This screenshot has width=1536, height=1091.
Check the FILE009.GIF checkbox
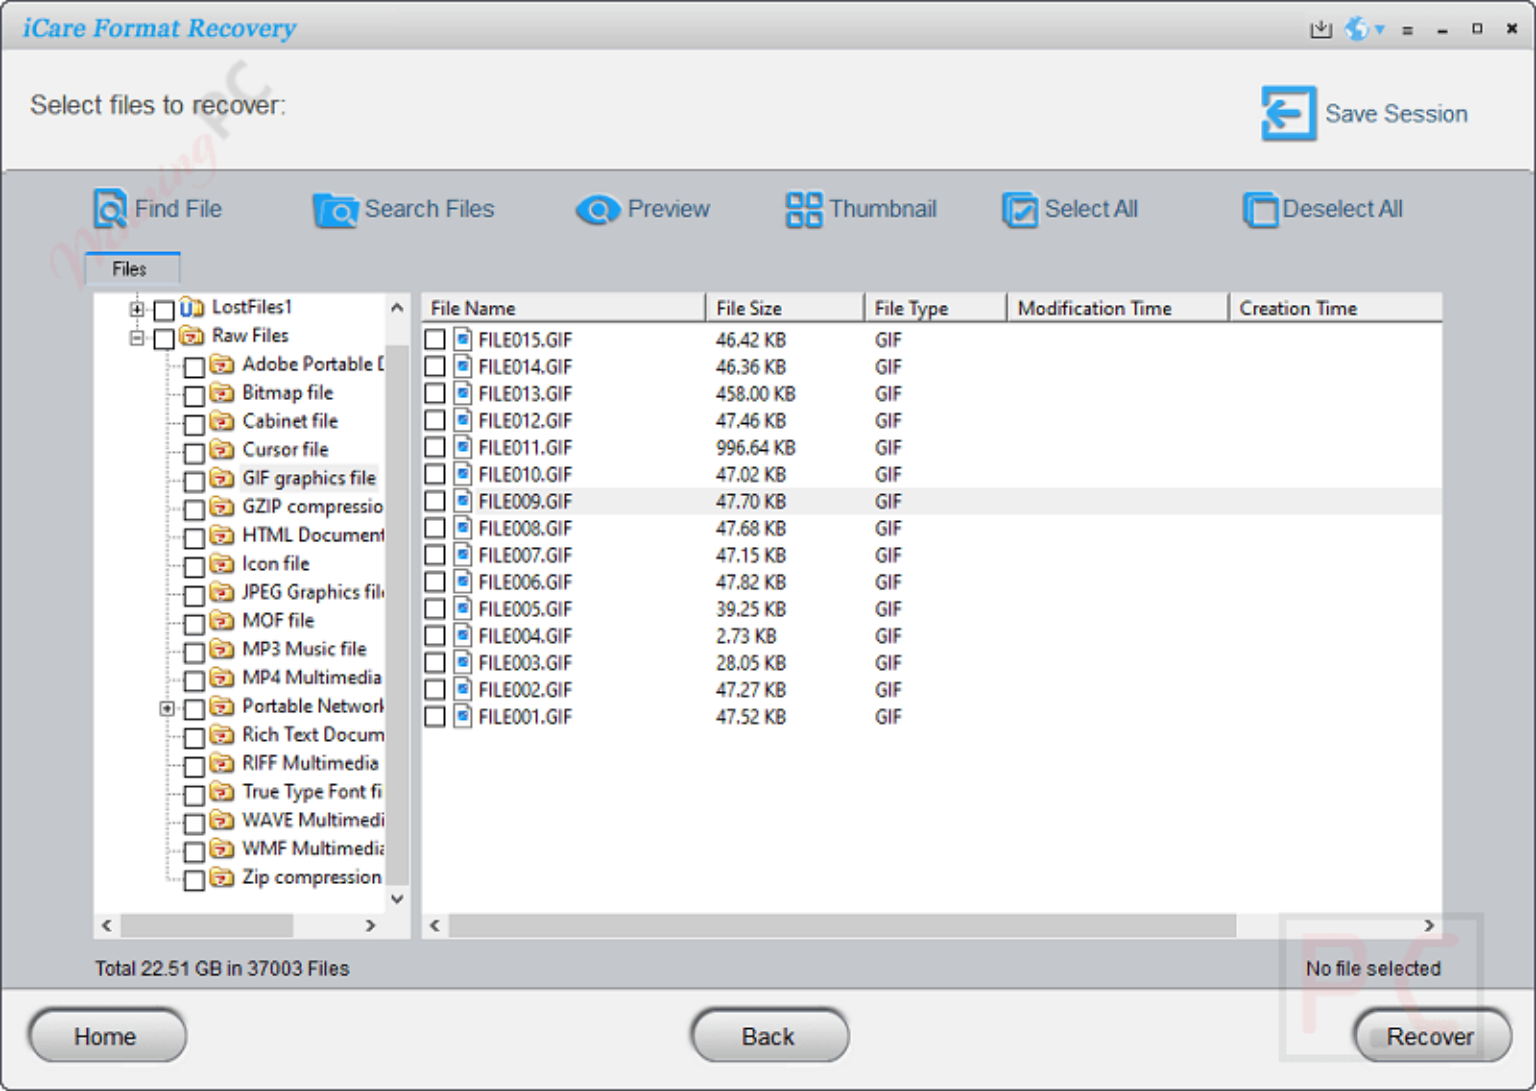point(435,501)
